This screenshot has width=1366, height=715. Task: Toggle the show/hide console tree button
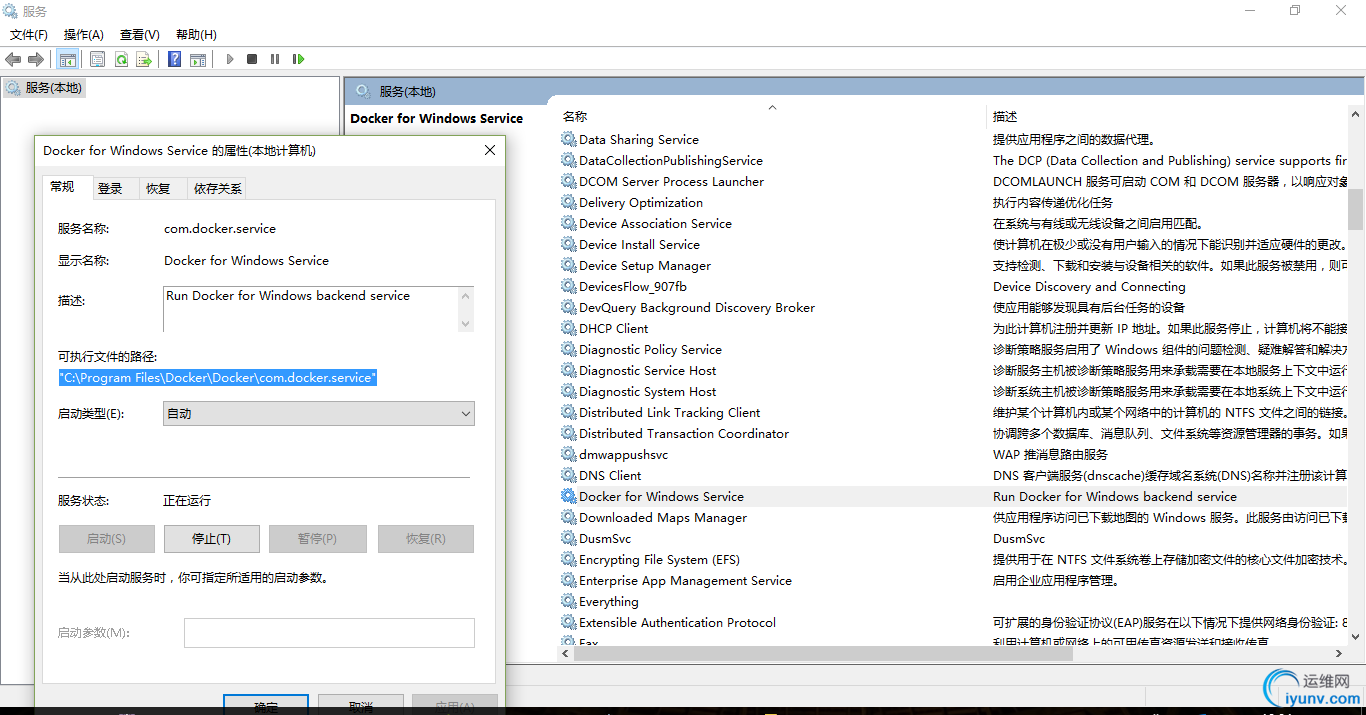pos(67,59)
